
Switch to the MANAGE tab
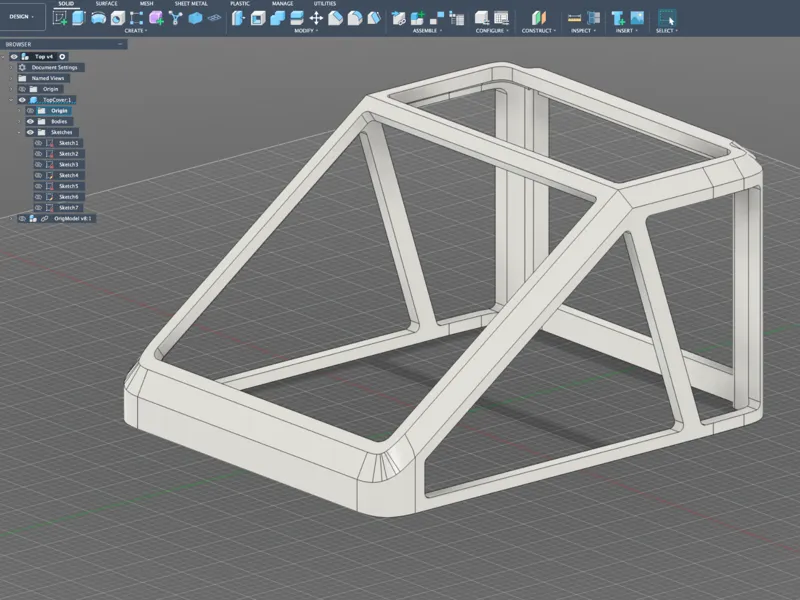click(x=282, y=4)
